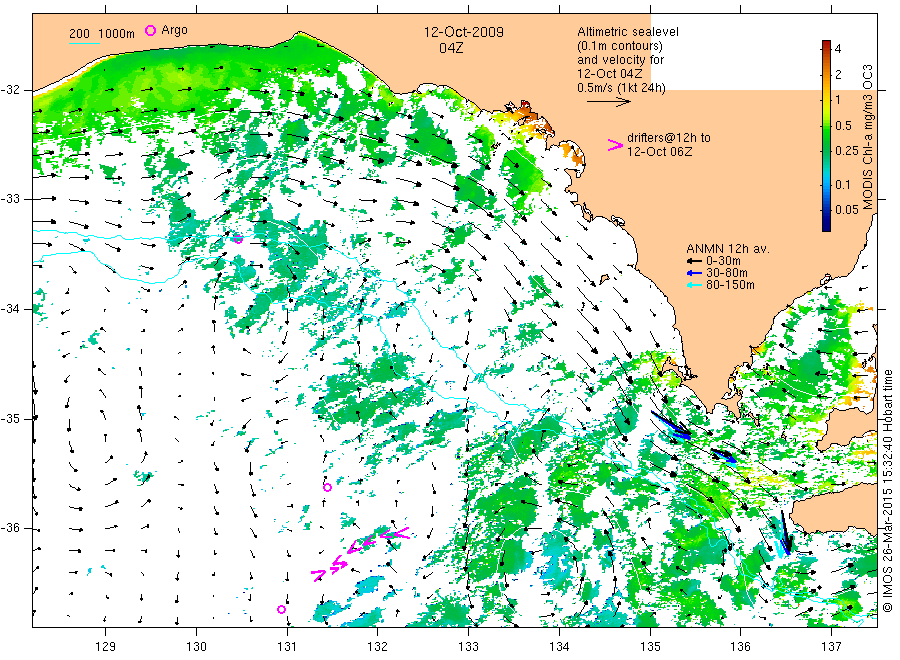Click the colorbar at the 0.5 green level
900x660 pixels.
[826, 126]
